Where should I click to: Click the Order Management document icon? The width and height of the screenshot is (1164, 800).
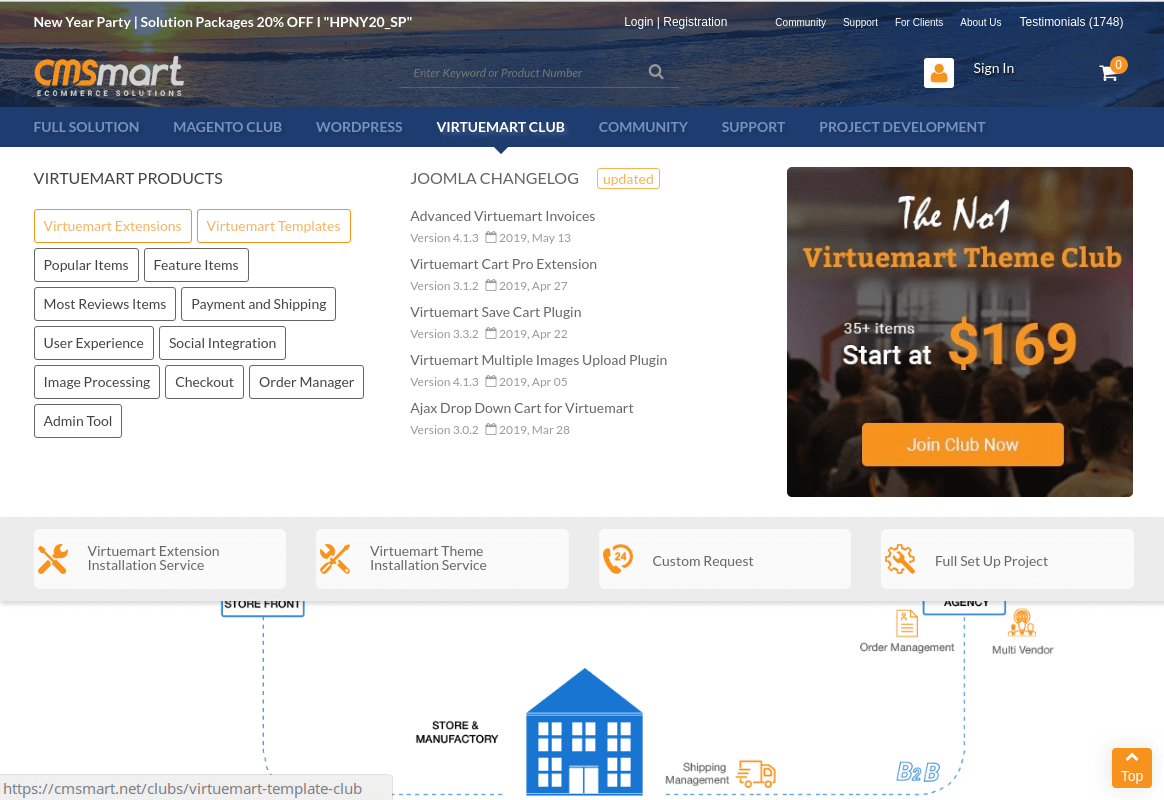[906, 623]
